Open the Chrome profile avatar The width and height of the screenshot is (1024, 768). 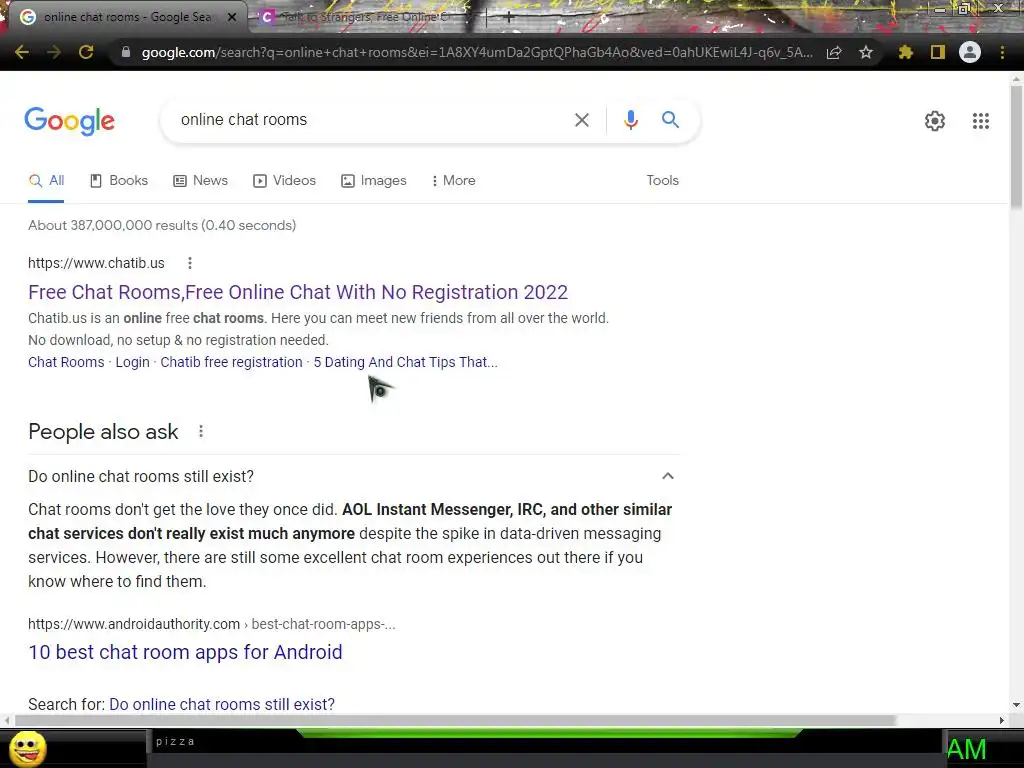[970, 52]
